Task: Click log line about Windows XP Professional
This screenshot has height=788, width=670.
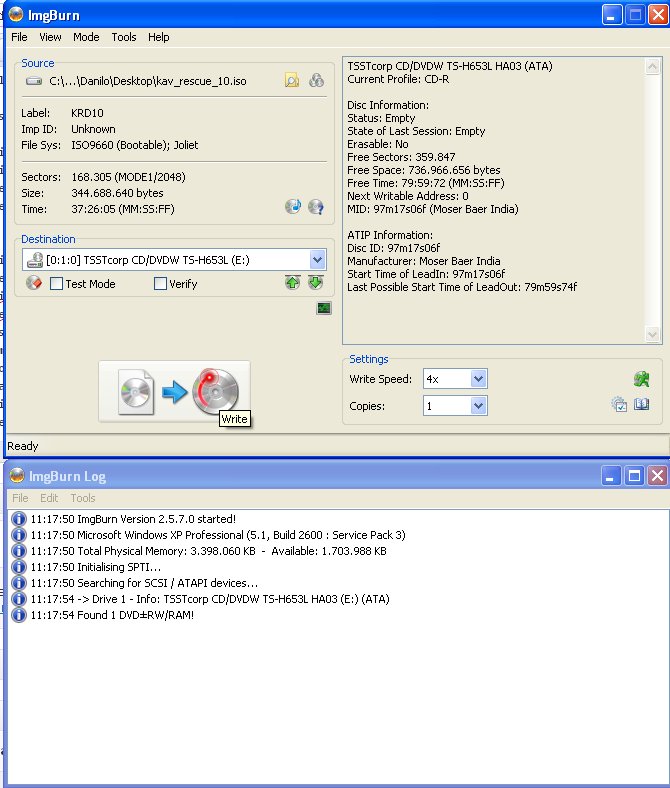Action: [218, 535]
